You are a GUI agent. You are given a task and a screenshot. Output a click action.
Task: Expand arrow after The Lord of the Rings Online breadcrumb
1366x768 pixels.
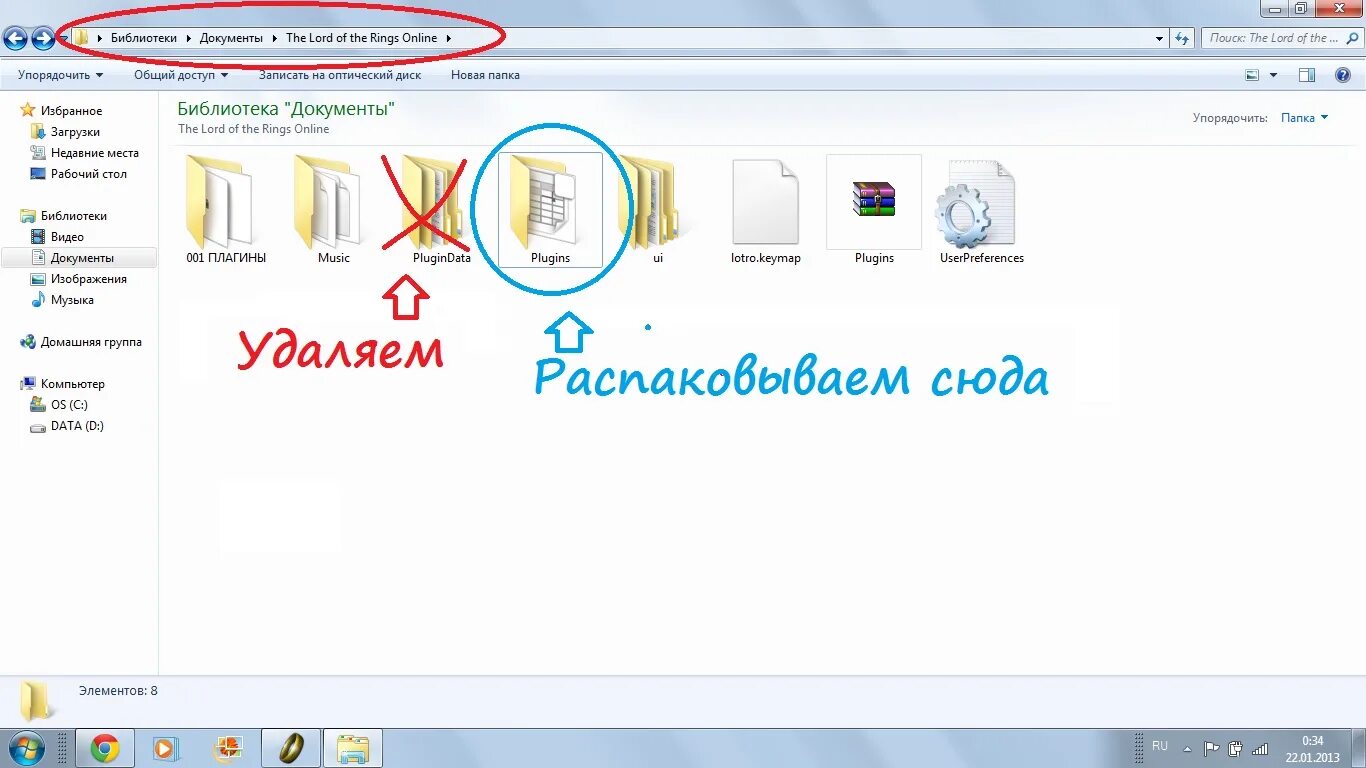[448, 38]
